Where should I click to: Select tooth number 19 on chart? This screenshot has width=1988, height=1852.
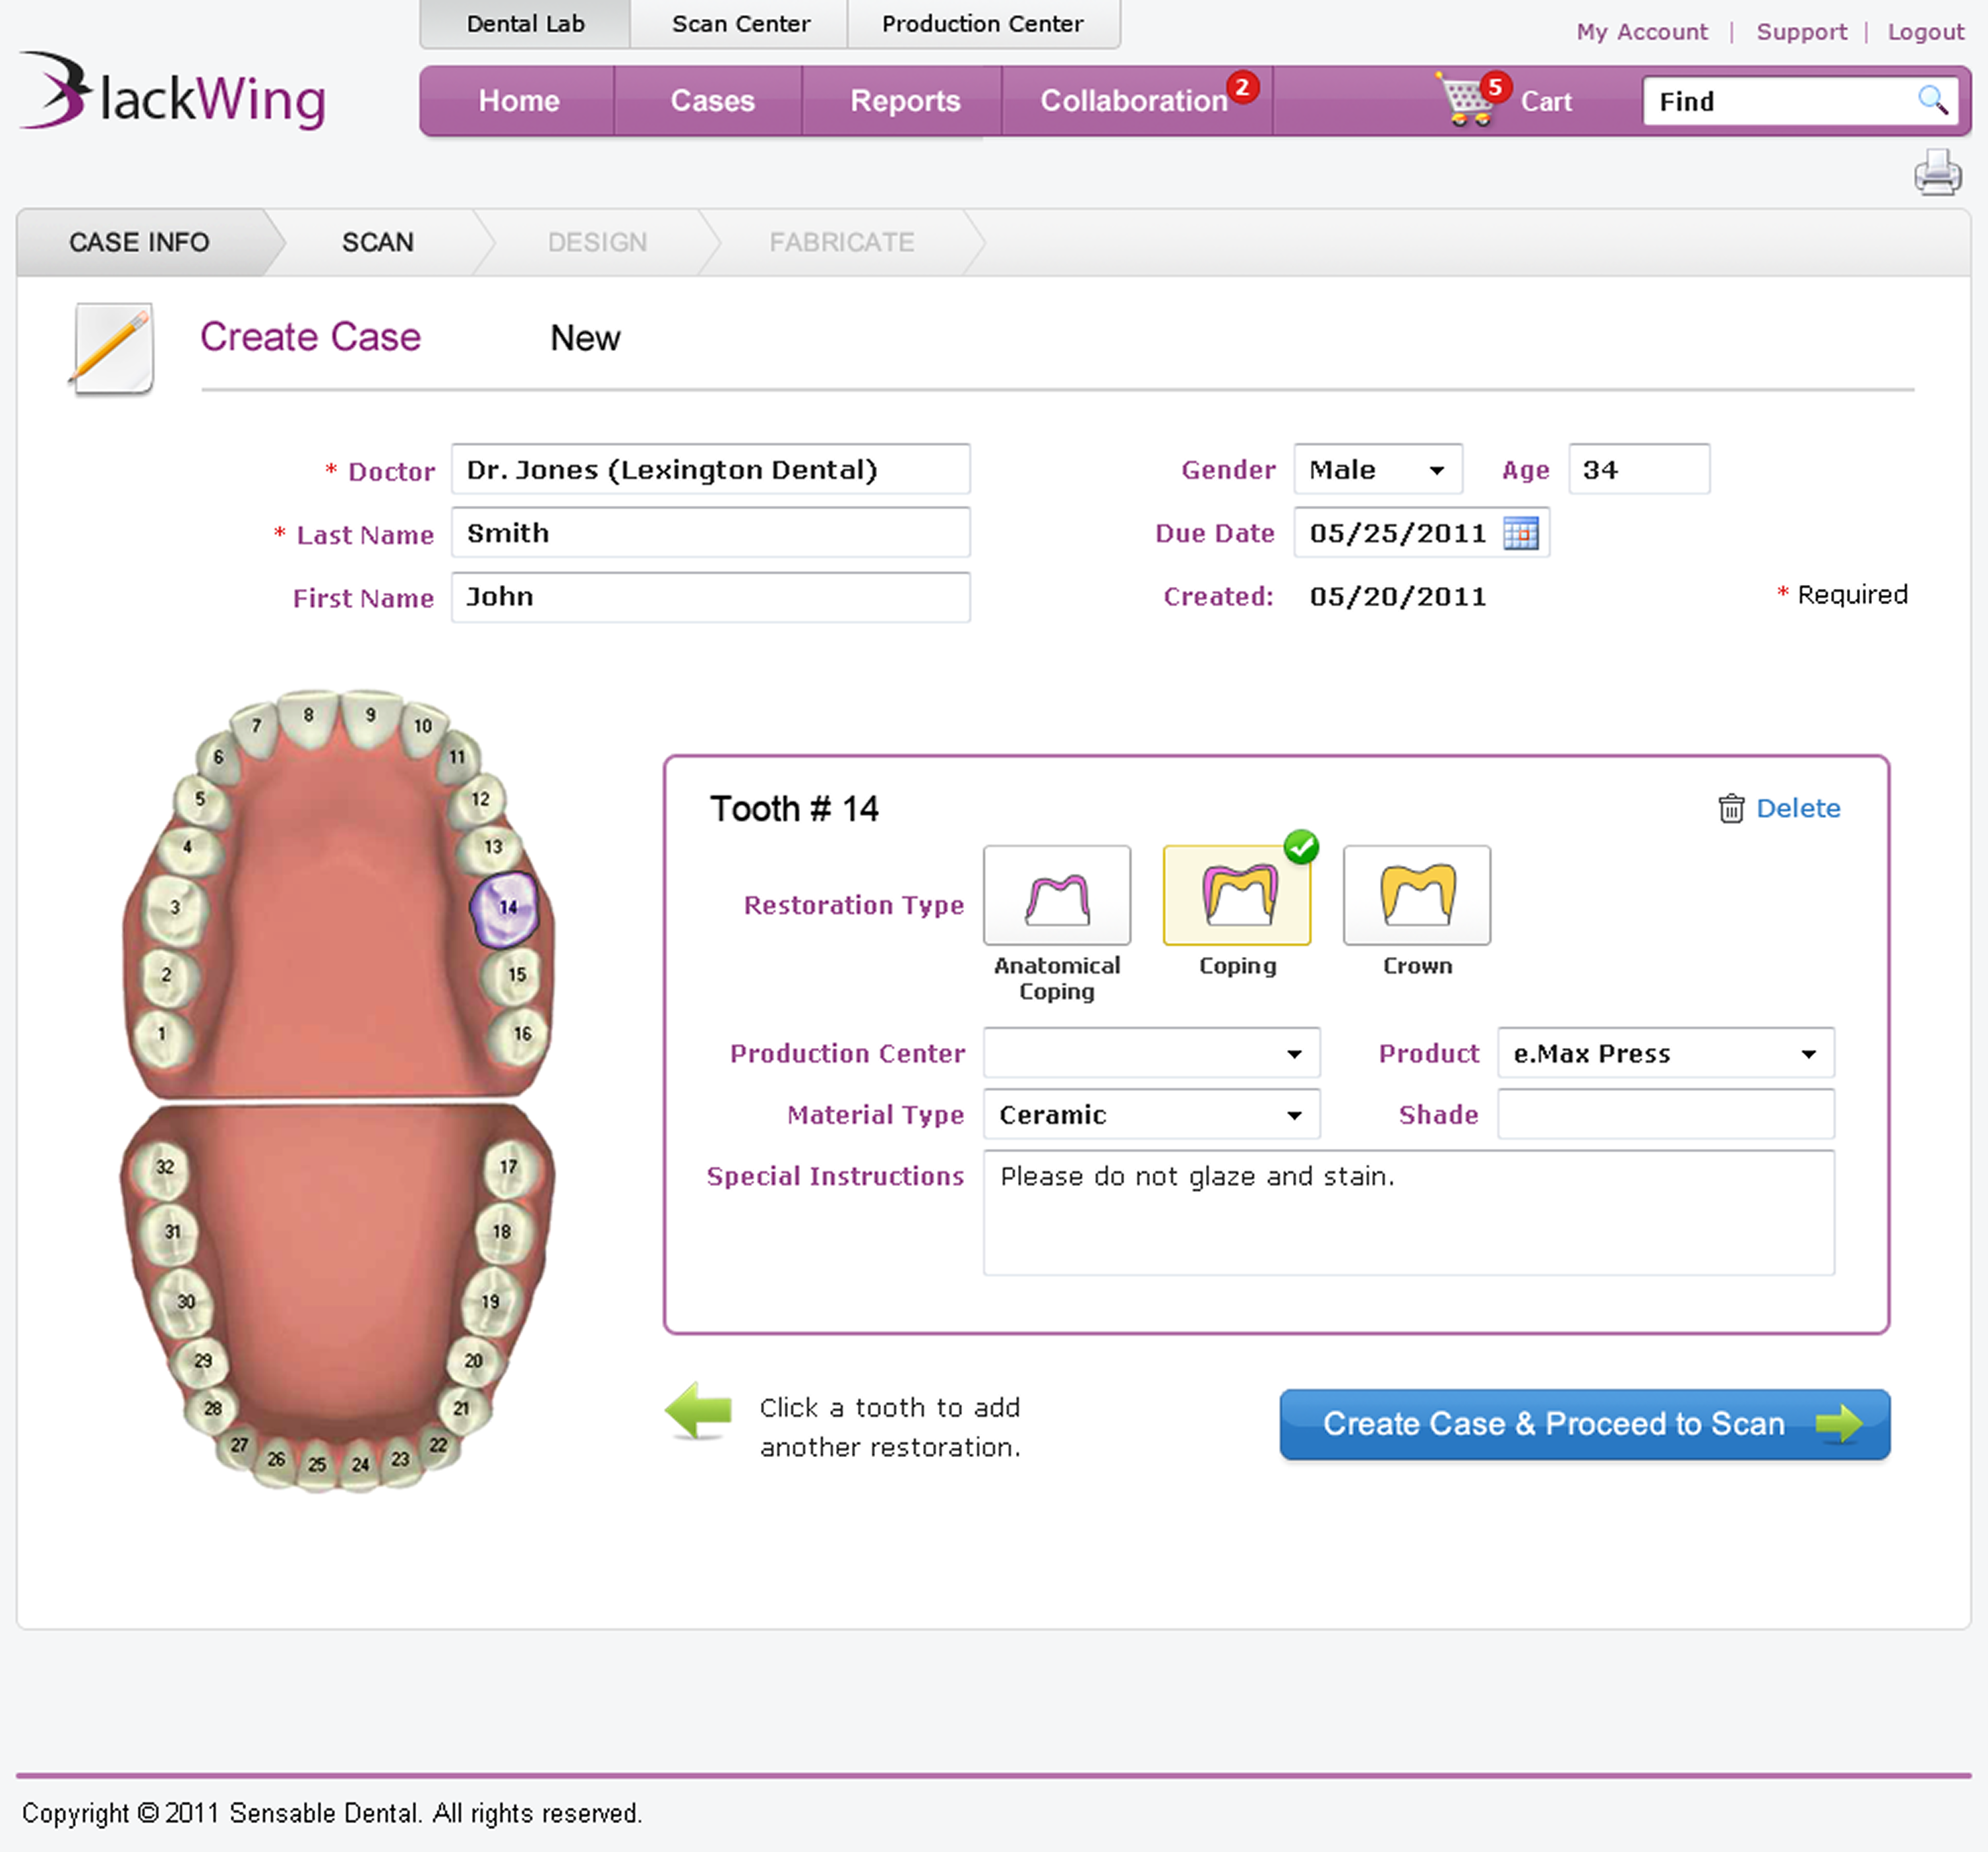(x=490, y=1300)
